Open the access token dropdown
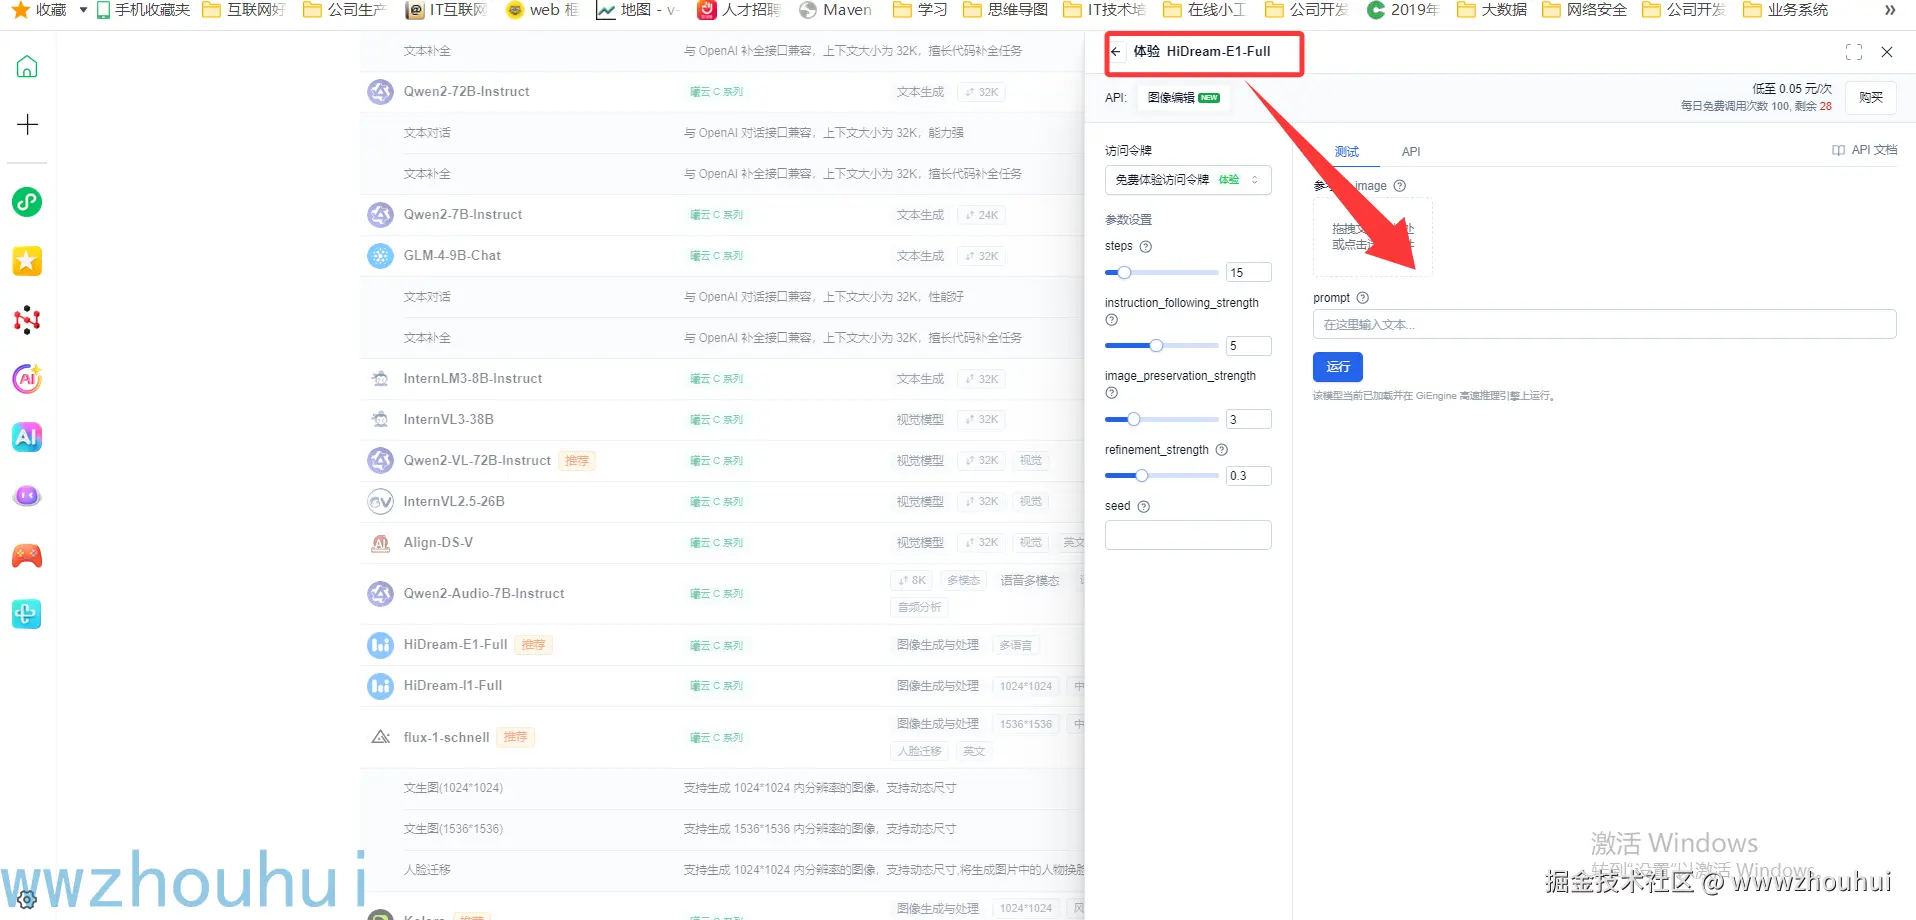This screenshot has width=1916, height=920. click(1188, 180)
